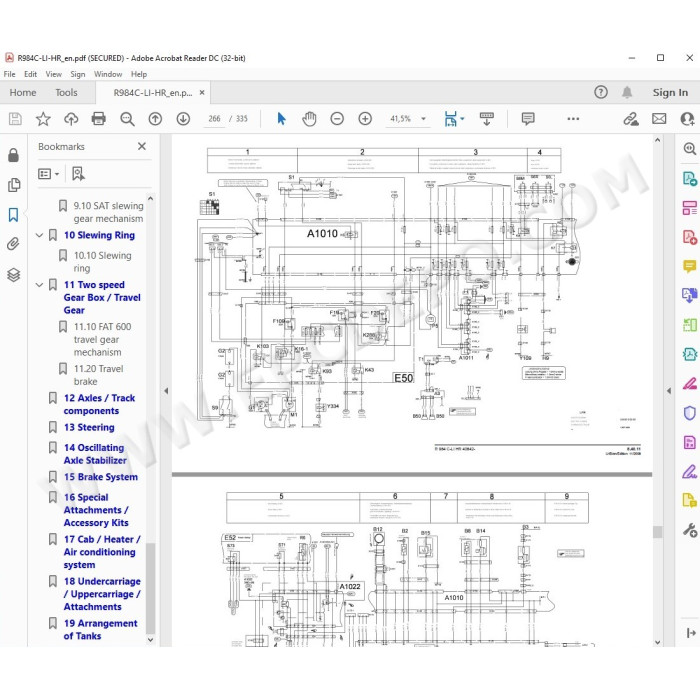
Task: Open zoom level 41,5% dropdown
Action: (x=423, y=119)
